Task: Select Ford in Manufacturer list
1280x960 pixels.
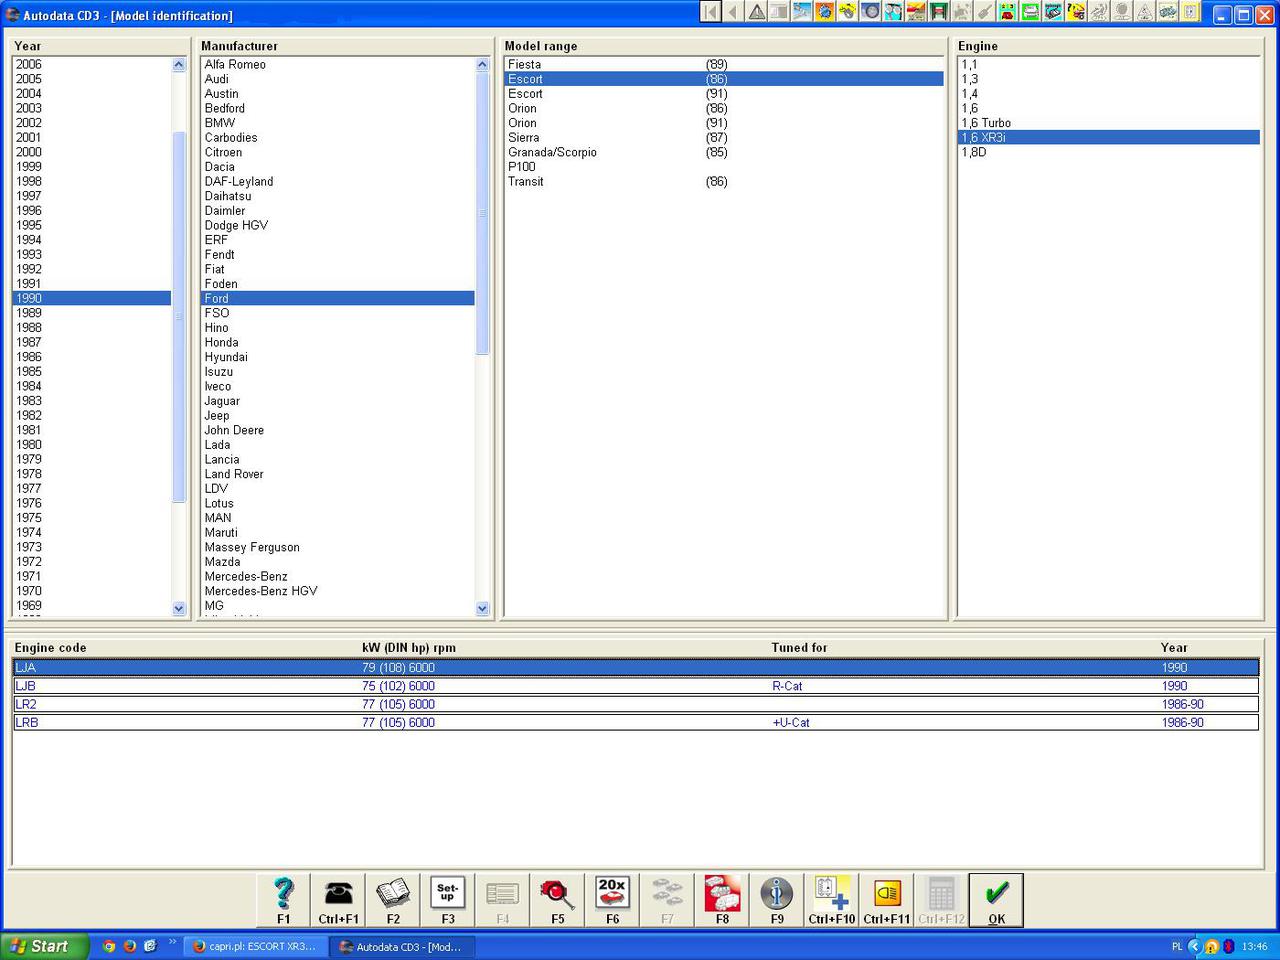Action: pyautogui.click(x=337, y=298)
